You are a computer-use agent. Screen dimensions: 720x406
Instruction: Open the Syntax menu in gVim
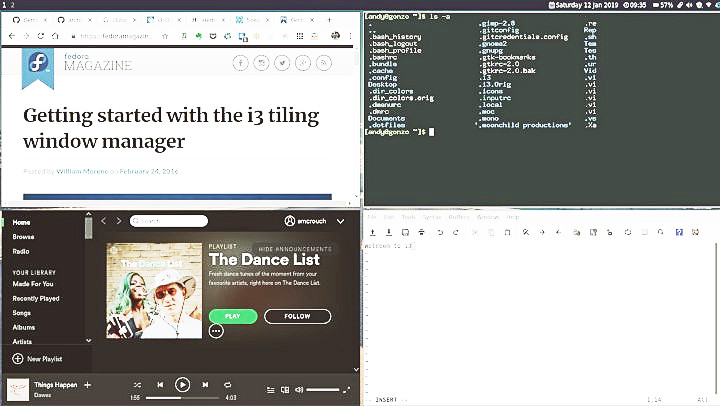[x=432, y=217]
